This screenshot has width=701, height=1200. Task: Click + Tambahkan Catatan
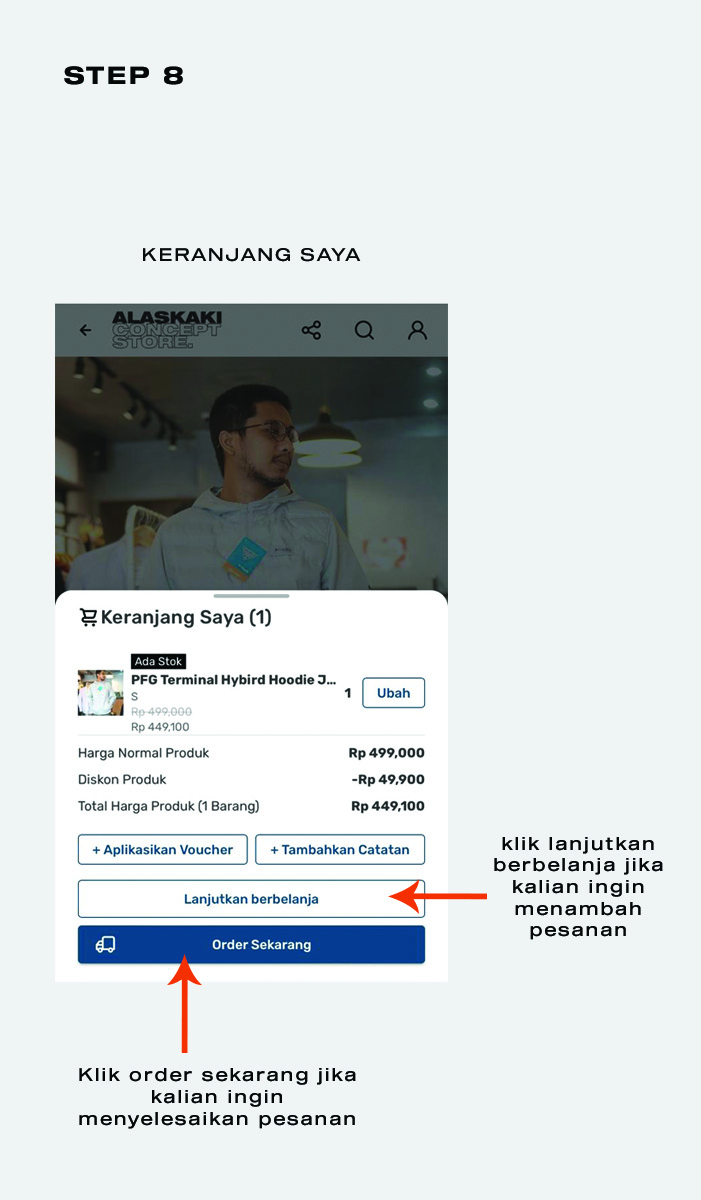(x=340, y=850)
